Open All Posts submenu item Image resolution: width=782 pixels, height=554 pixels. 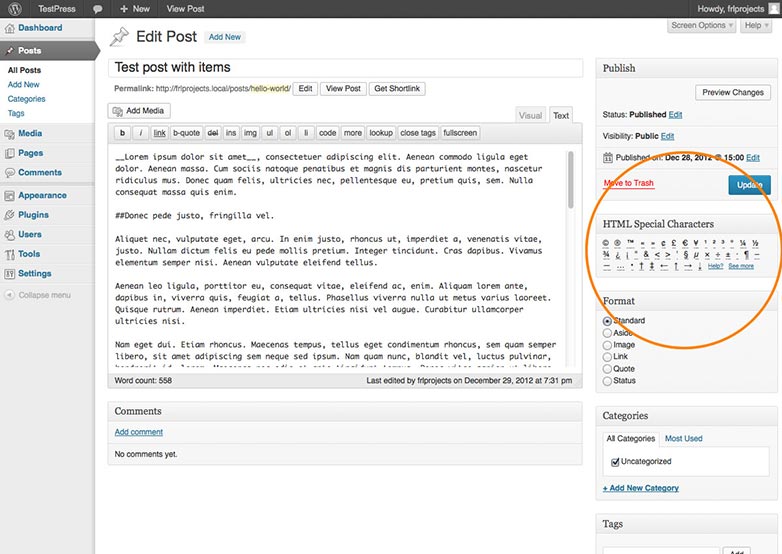[24, 70]
